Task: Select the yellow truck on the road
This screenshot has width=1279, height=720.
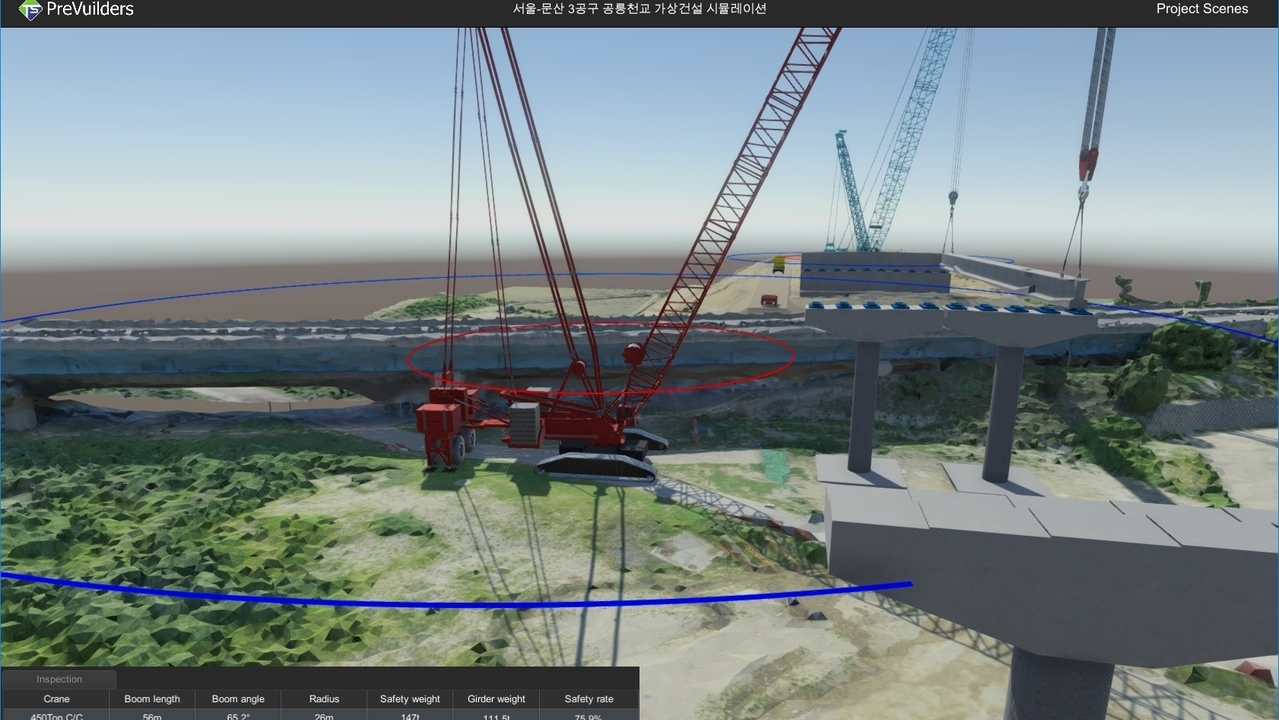Action: click(x=778, y=264)
